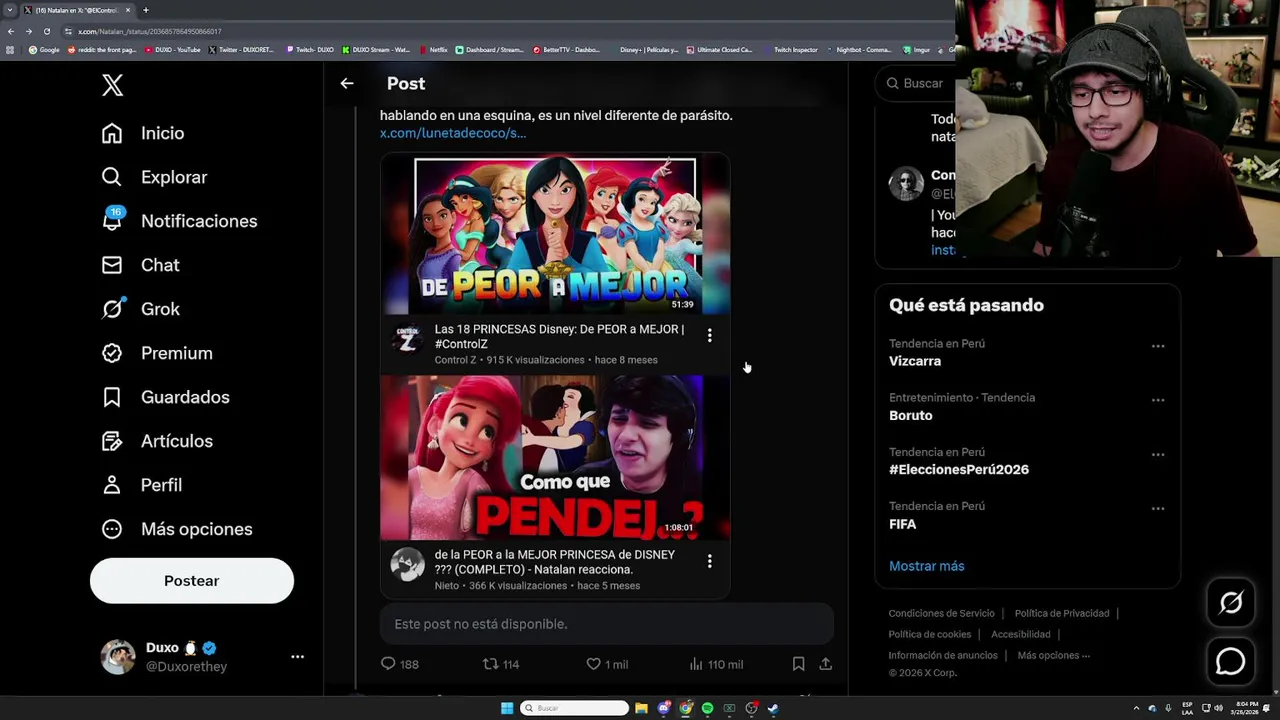
Task: Click the Postear button
Action: point(192,581)
